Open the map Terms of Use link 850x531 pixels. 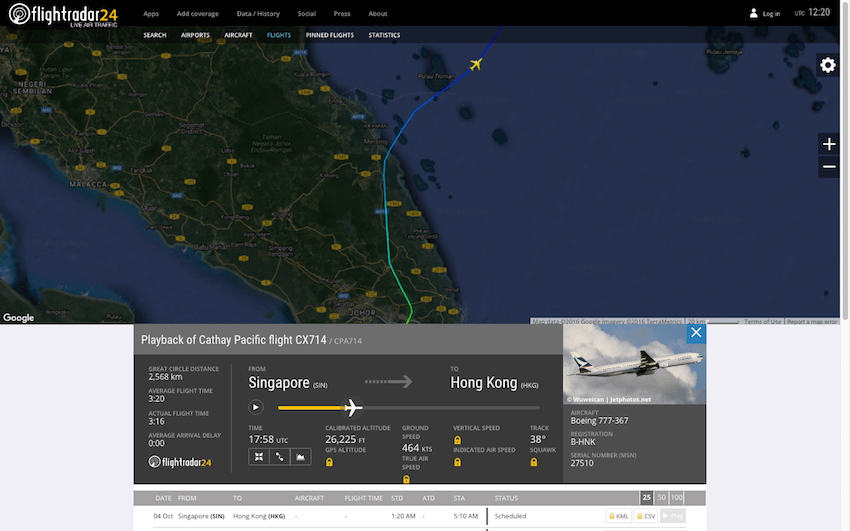(x=762, y=321)
